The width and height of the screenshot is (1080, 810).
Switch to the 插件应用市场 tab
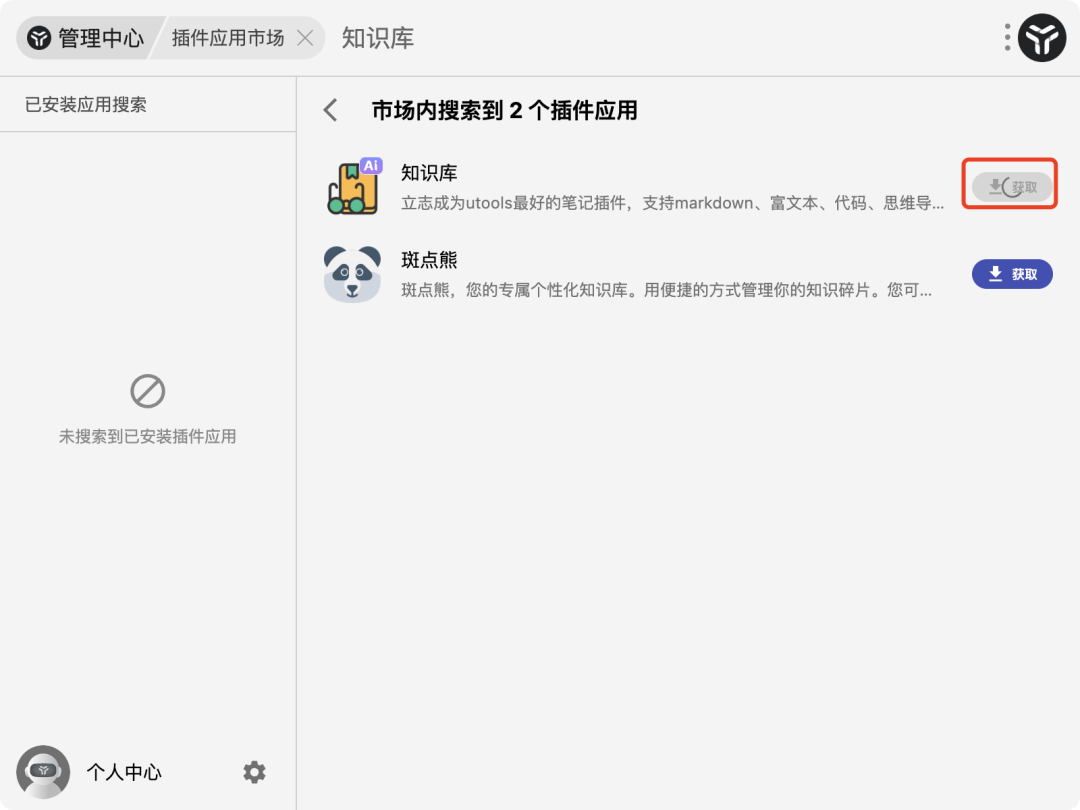click(x=228, y=38)
